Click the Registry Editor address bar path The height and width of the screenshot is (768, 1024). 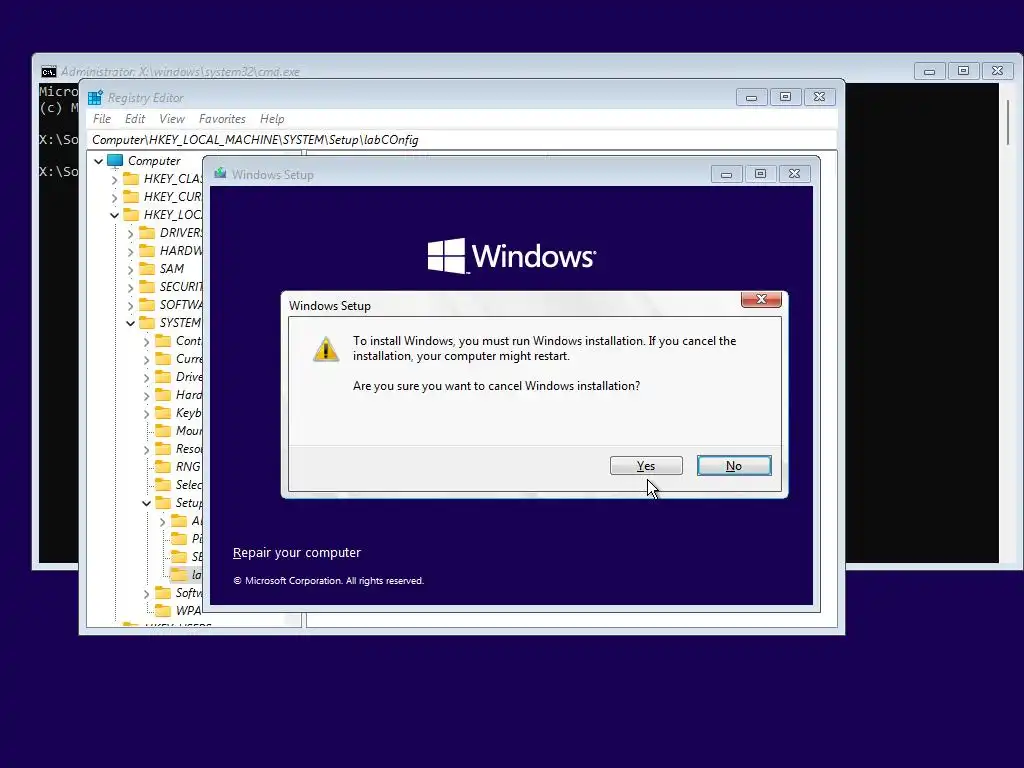click(462, 140)
